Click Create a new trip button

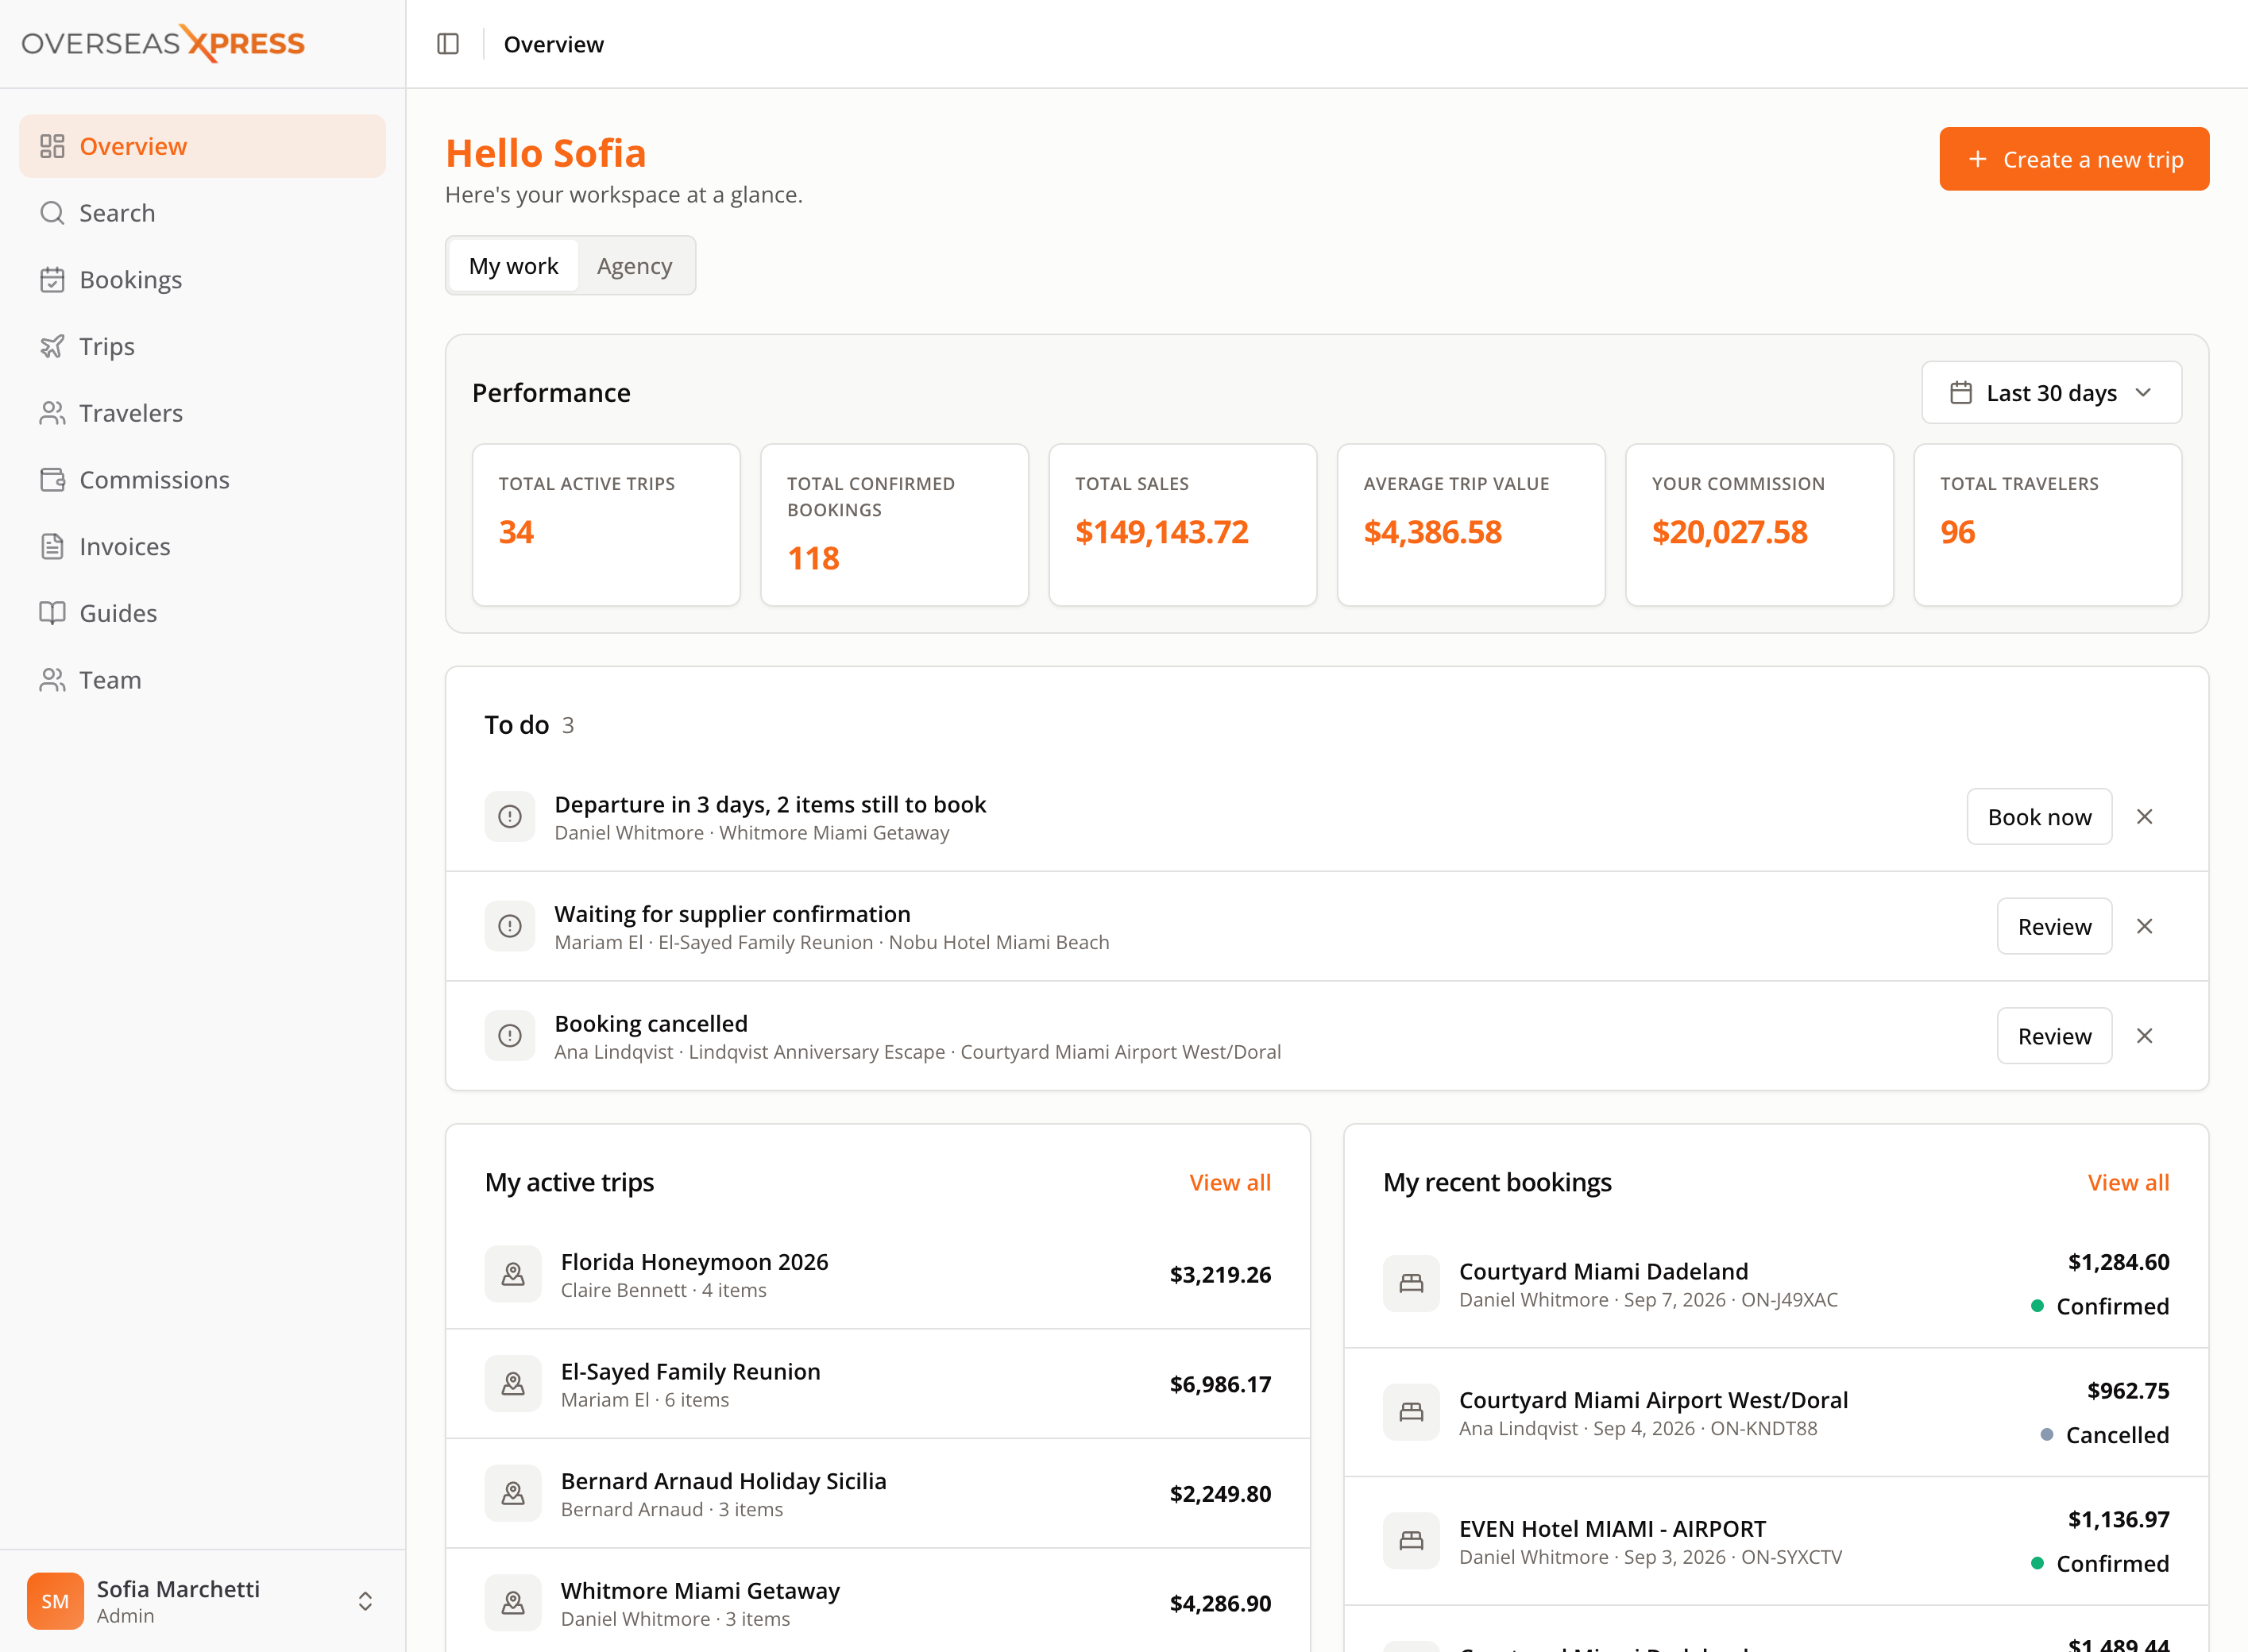tap(2074, 159)
